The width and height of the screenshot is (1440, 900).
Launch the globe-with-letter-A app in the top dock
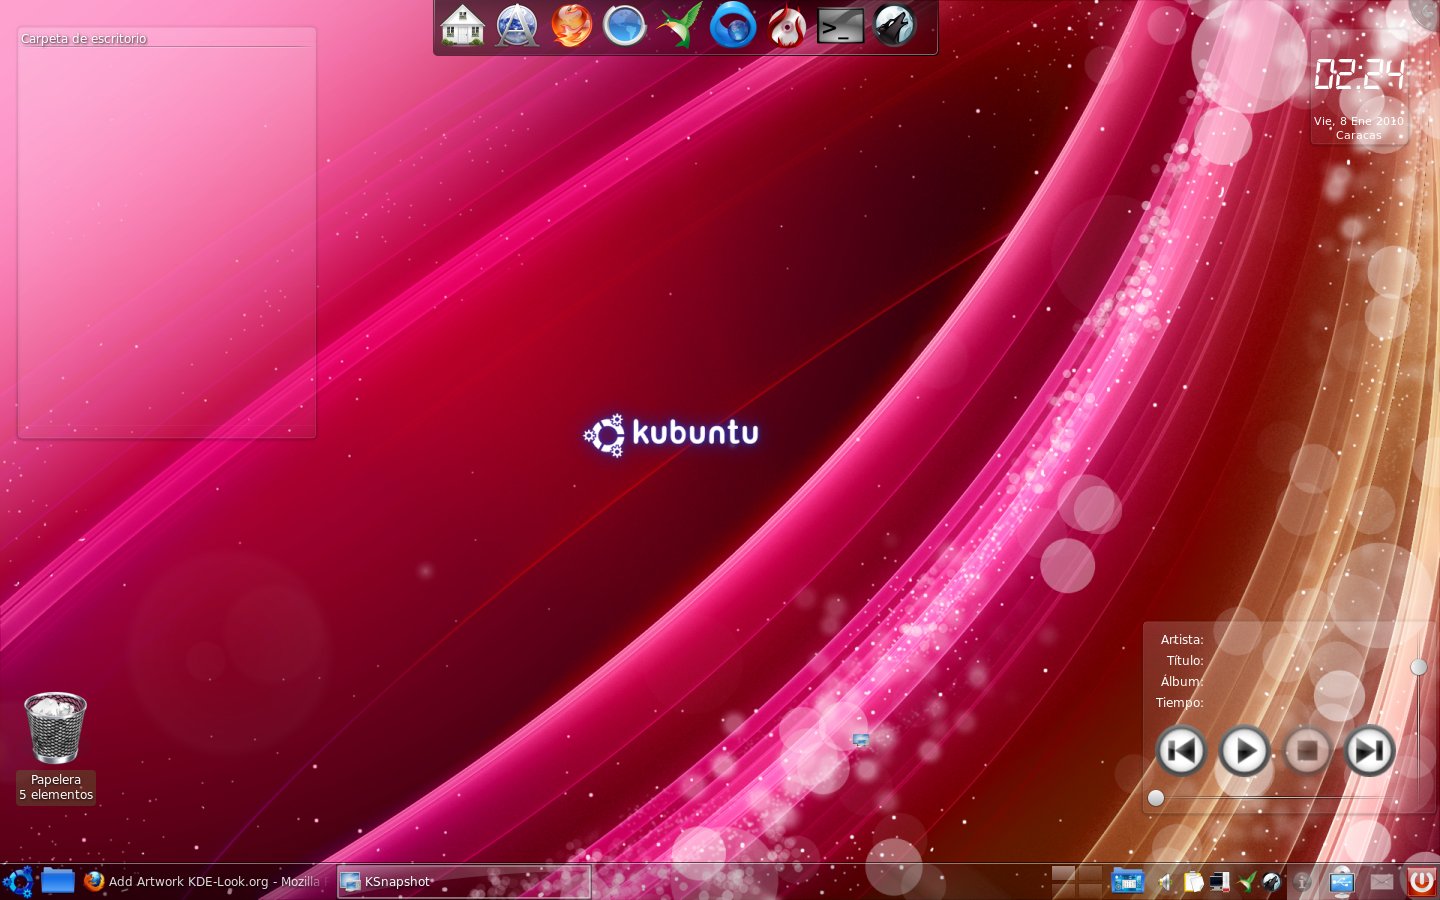pyautogui.click(x=517, y=25)
